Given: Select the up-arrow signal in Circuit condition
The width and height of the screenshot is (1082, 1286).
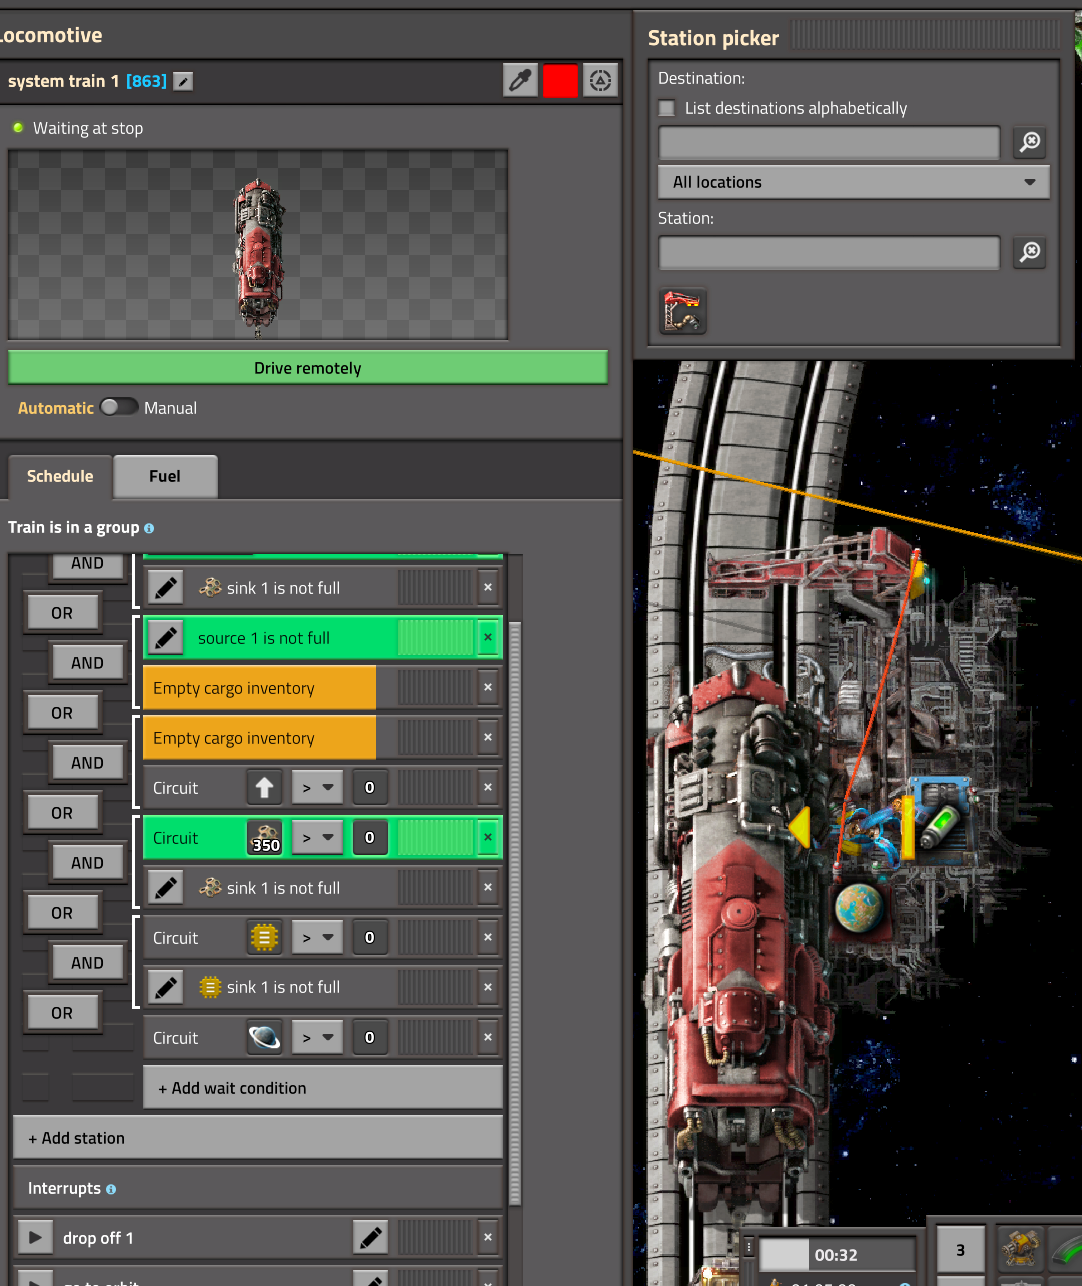Looking at the screenshot, I should pos(265,788).
